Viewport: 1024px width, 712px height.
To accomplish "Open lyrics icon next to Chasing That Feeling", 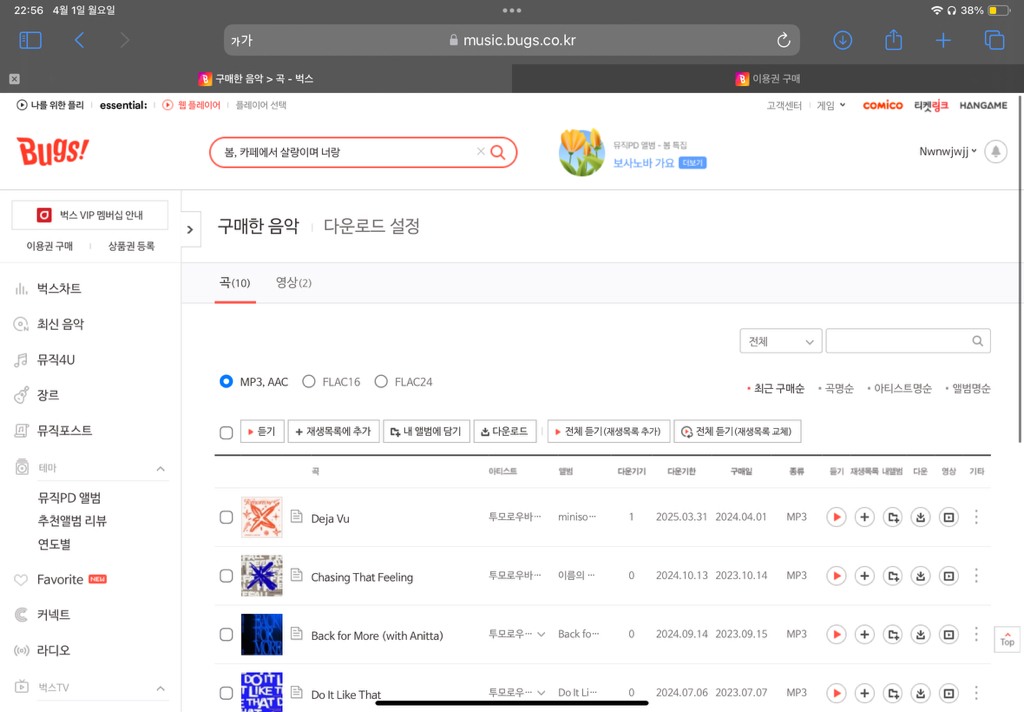I will coord(296,575).
